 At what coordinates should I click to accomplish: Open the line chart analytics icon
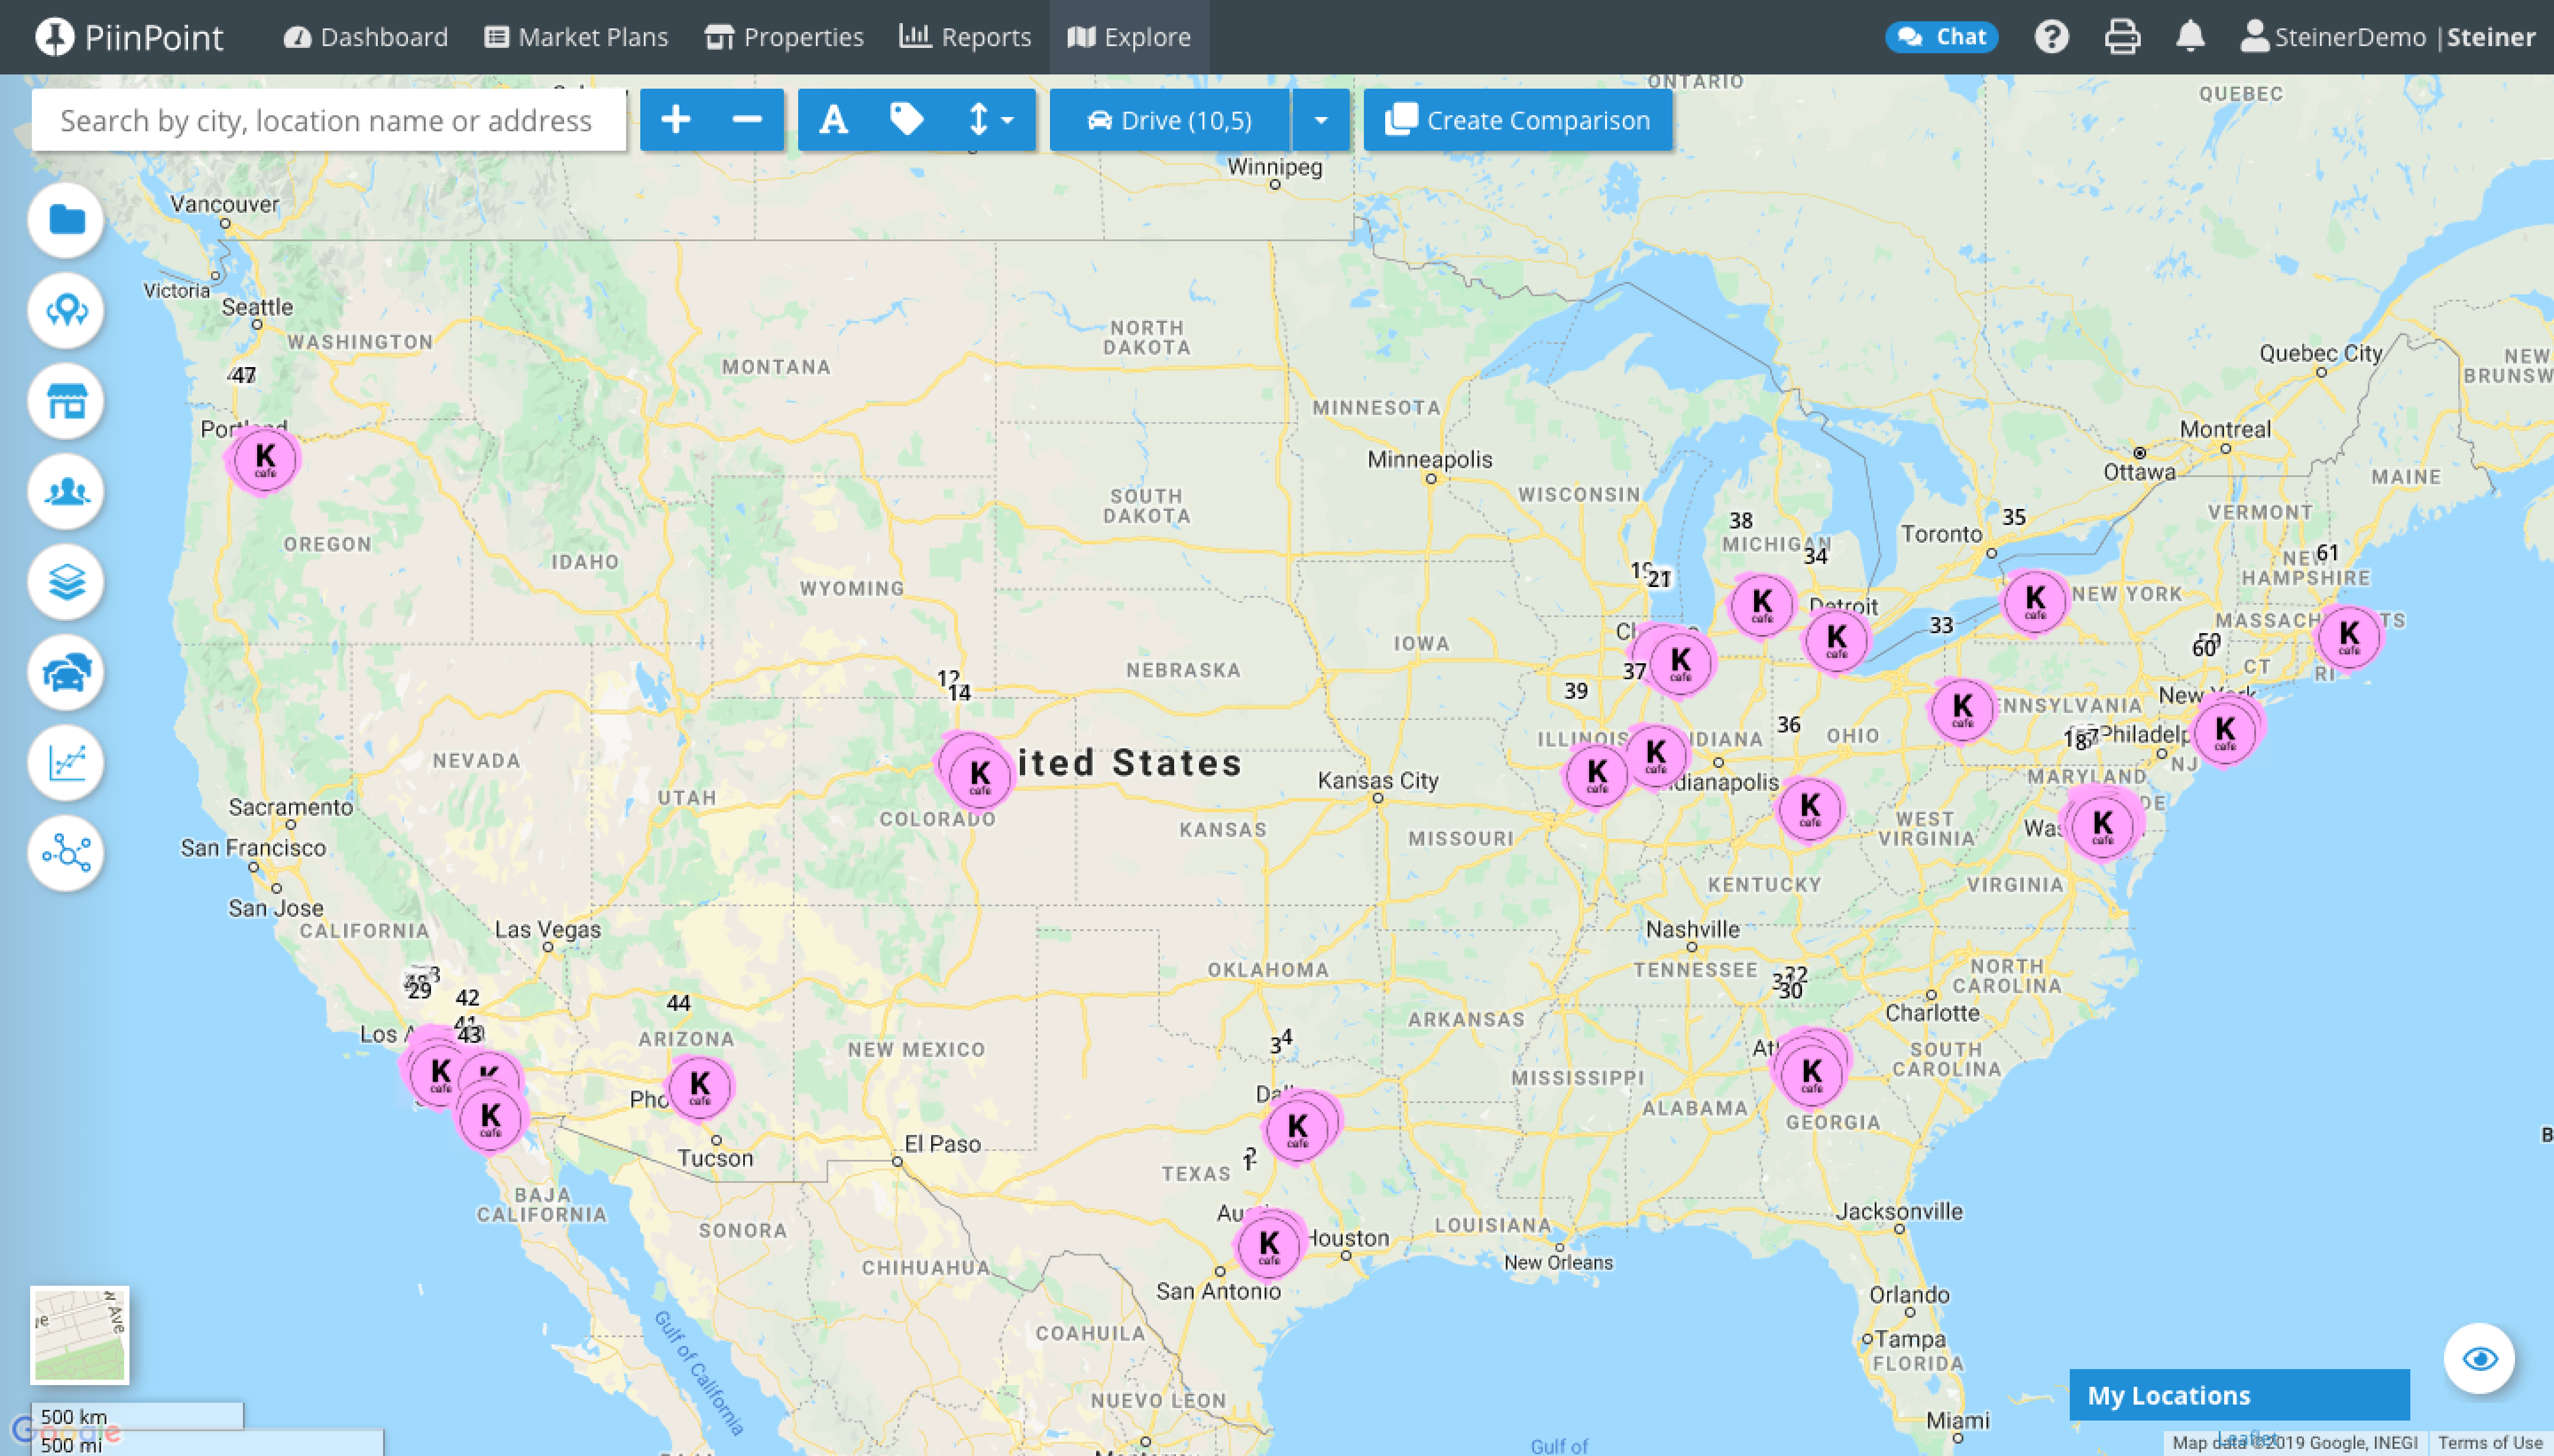pos(66,763)
